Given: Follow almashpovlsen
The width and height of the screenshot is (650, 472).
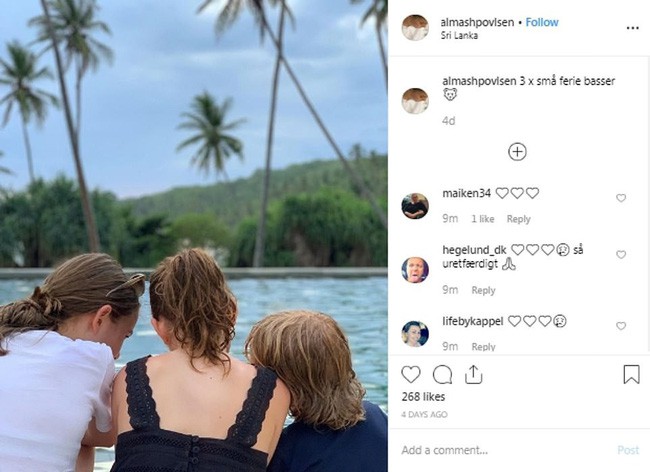Looking at the screenshot, I should [x=542, y=21].
